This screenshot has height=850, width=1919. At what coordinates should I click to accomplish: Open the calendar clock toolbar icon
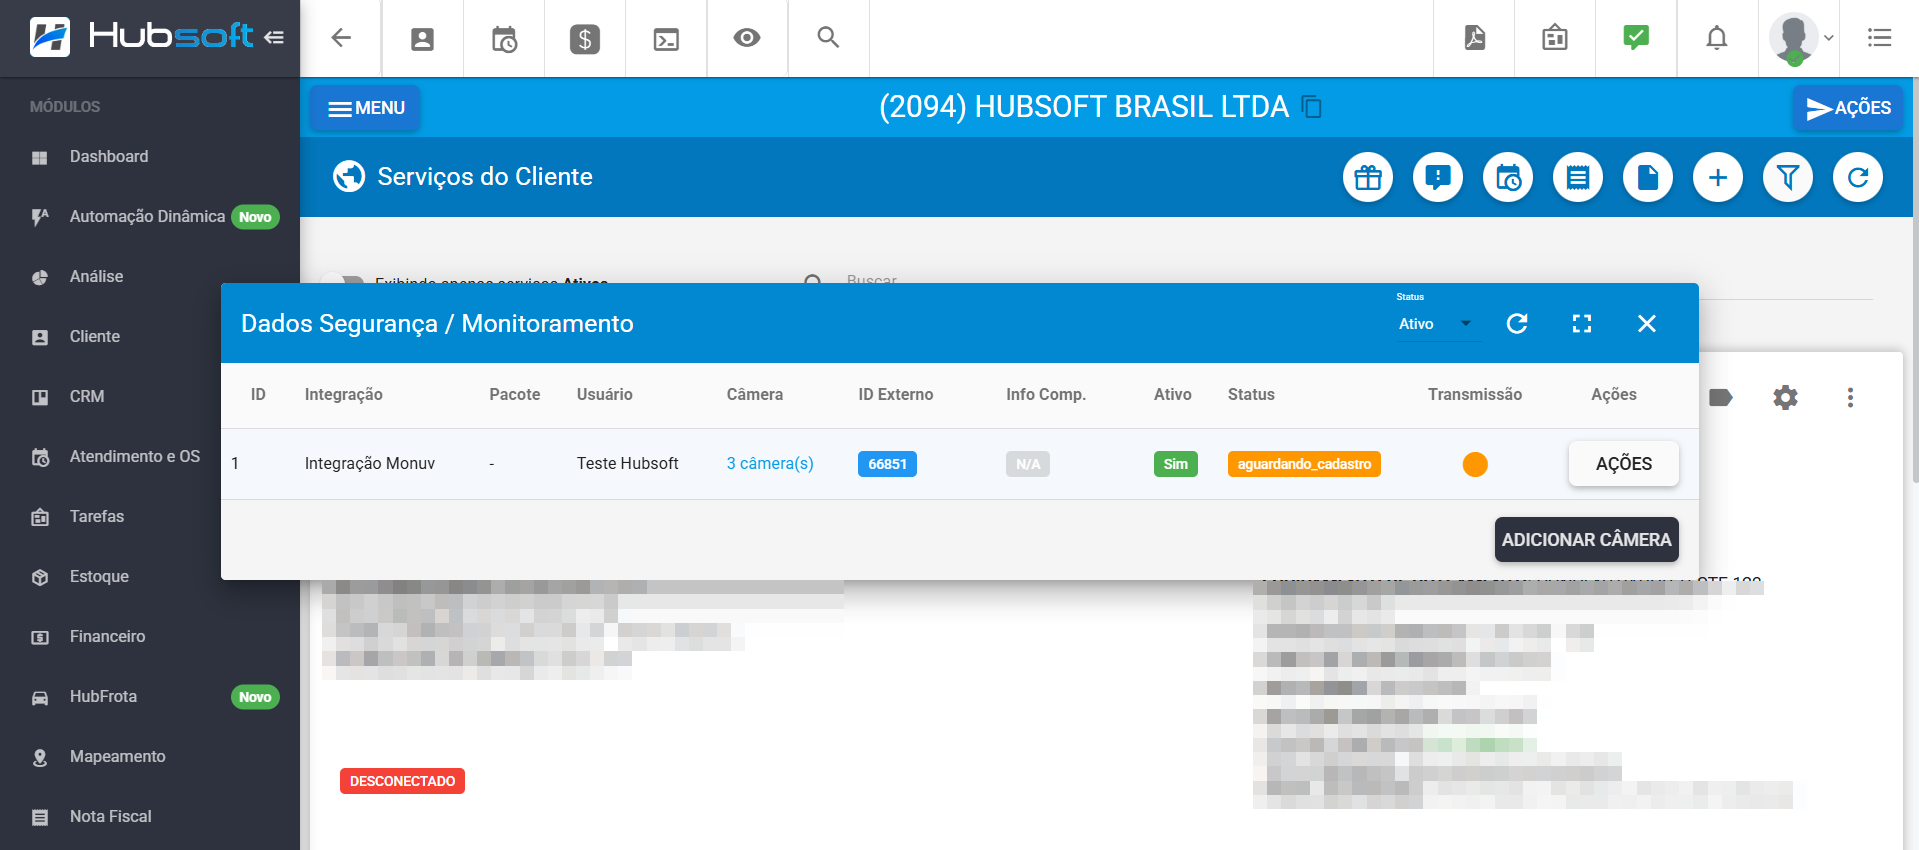click(x=504, y=39)
